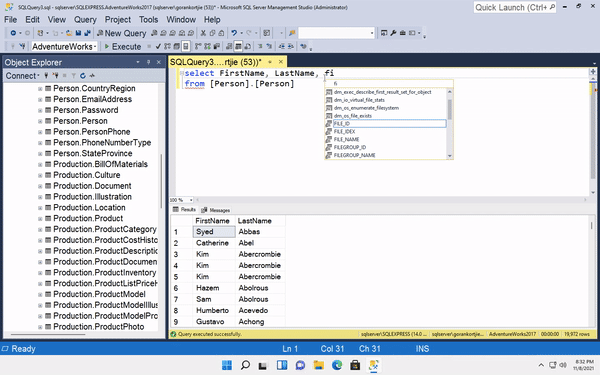Viewport: 600px width, 375px height.
Task: Click the Acevedo cell in results grid
Action: click(260, 310)
